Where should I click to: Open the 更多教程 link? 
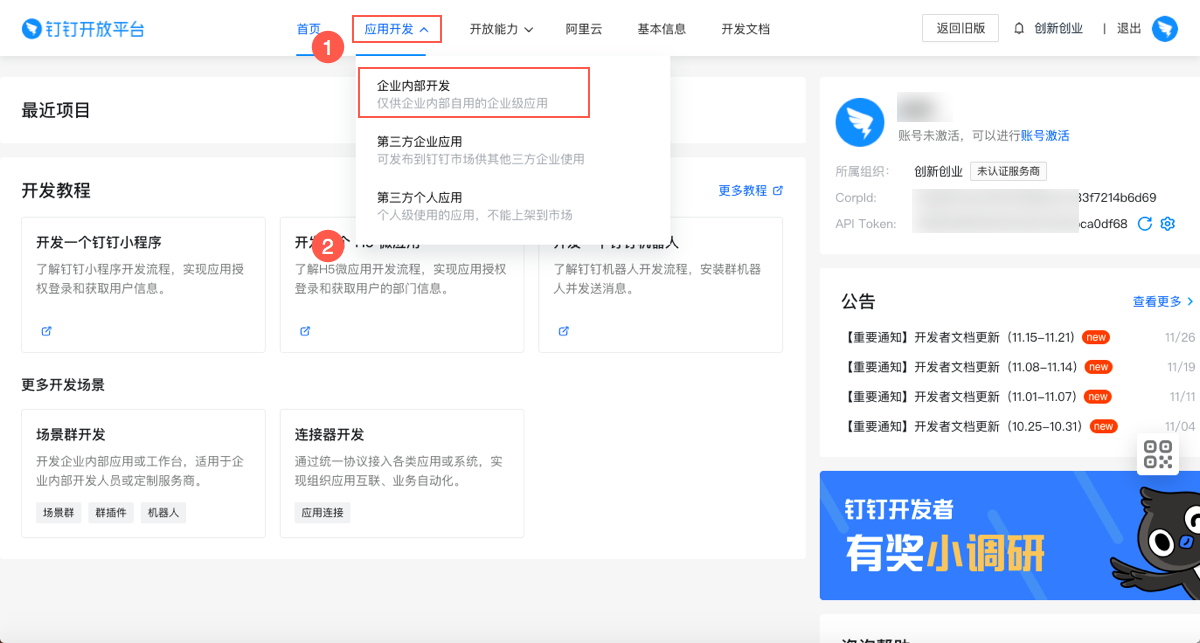750,190
